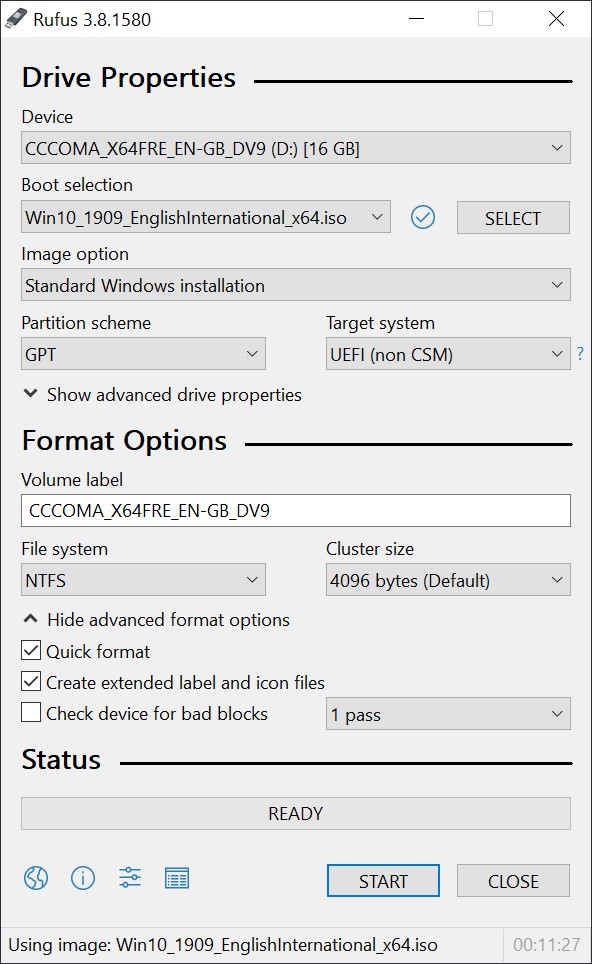The height and width of the screenshot is (964, 592).
Task: Open Rufus settings via the sliders icon
Action: click(129, 879)
